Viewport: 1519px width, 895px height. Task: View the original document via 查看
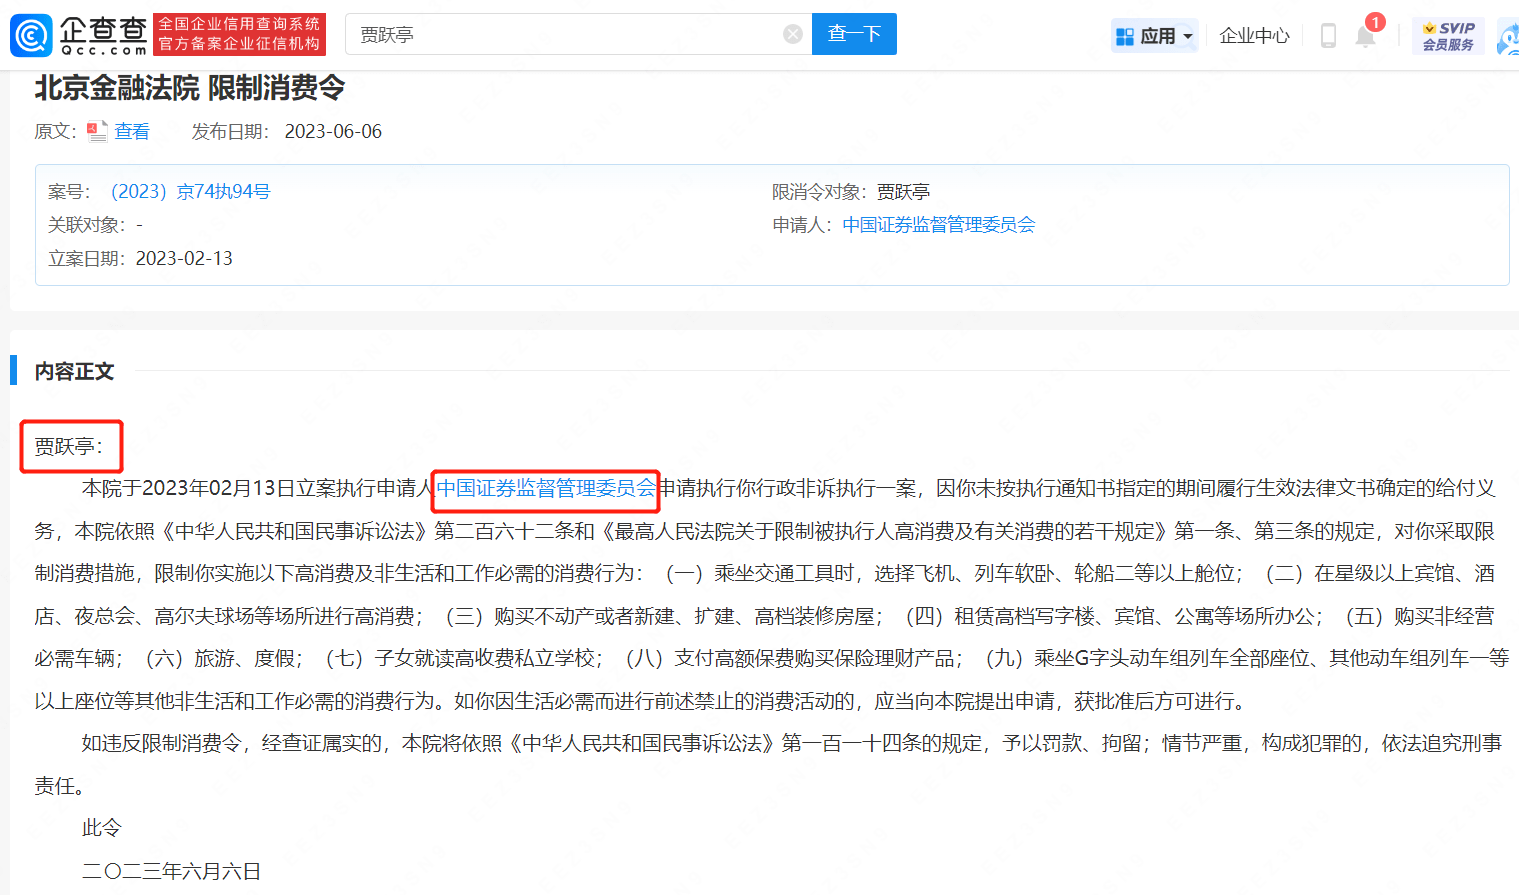click(132, 131)
